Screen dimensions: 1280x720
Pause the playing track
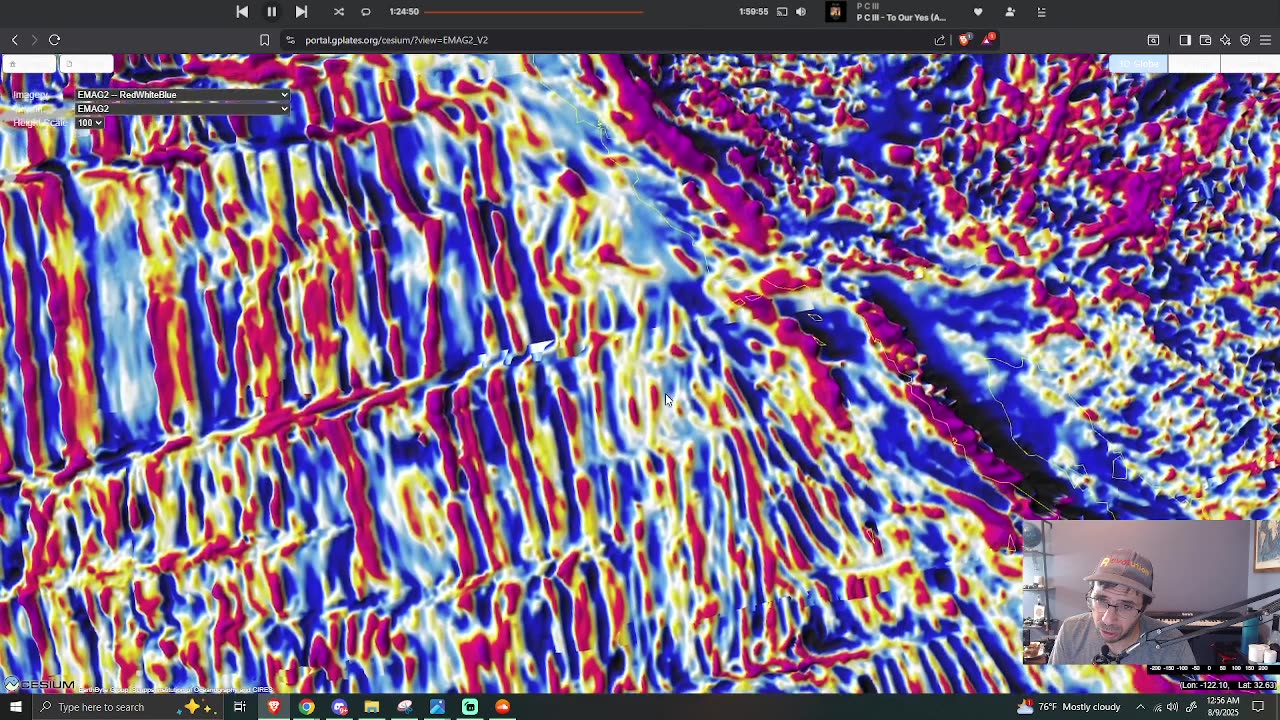click(271, 12)
